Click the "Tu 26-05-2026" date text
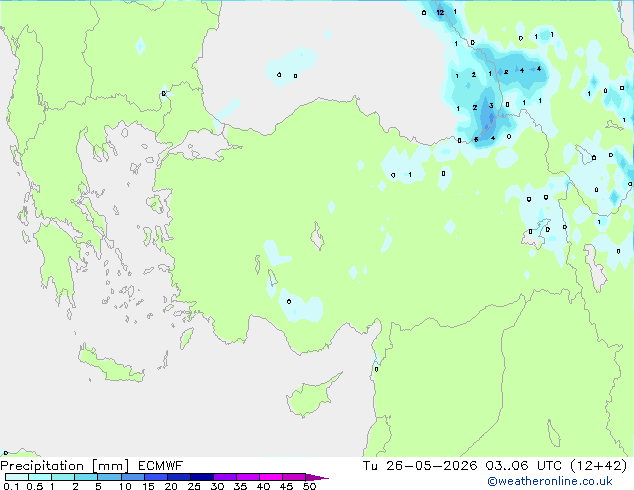This screenshot has width=634, height=490. point(420,466)
